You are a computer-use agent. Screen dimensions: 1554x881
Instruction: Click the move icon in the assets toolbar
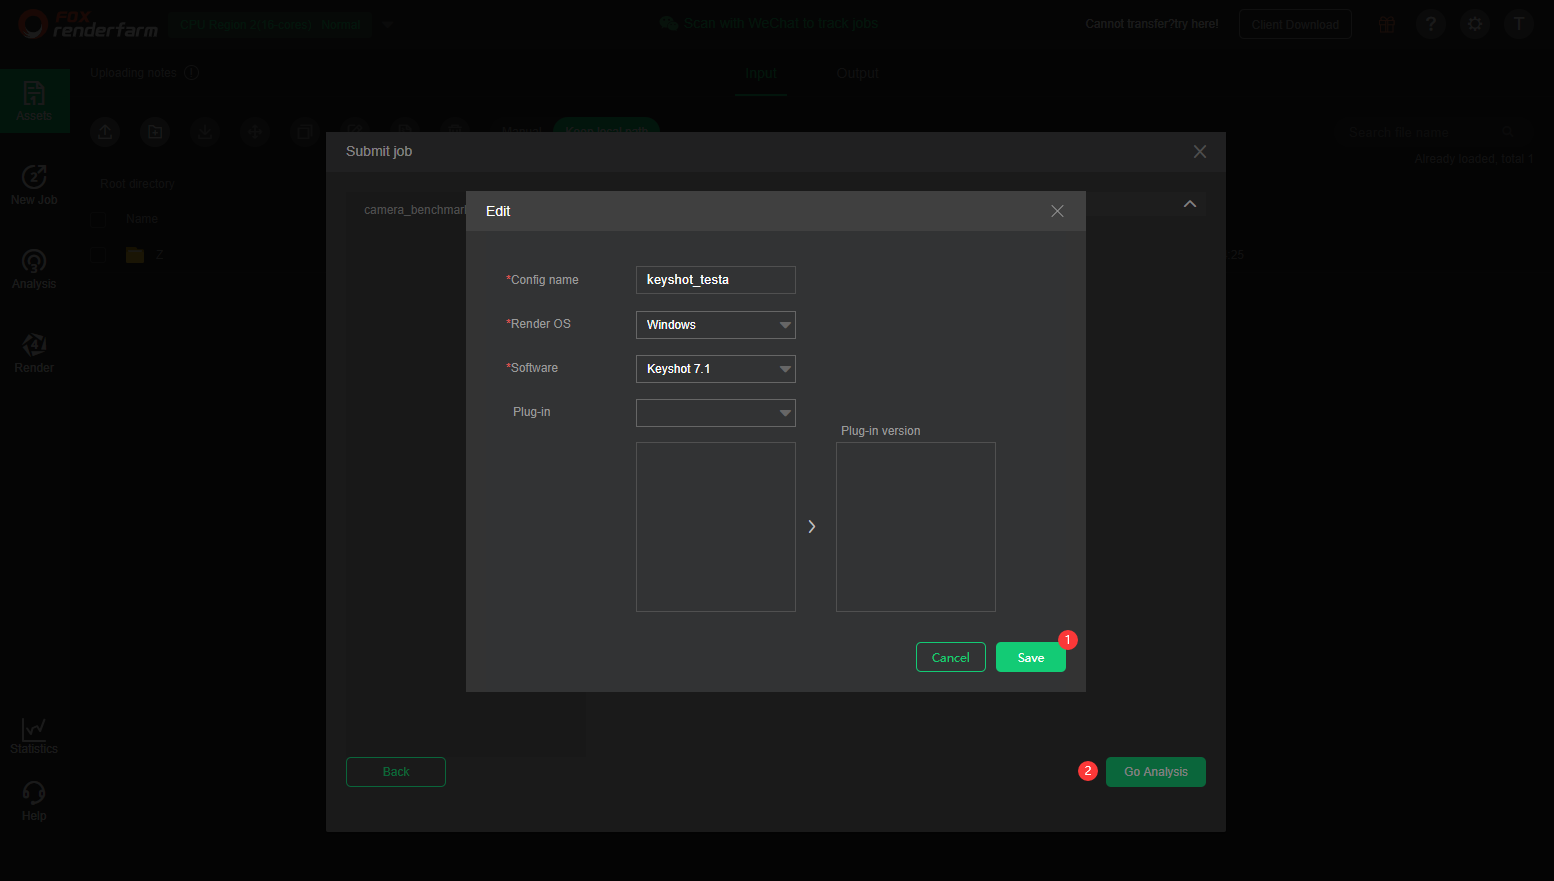pos(255,131)
